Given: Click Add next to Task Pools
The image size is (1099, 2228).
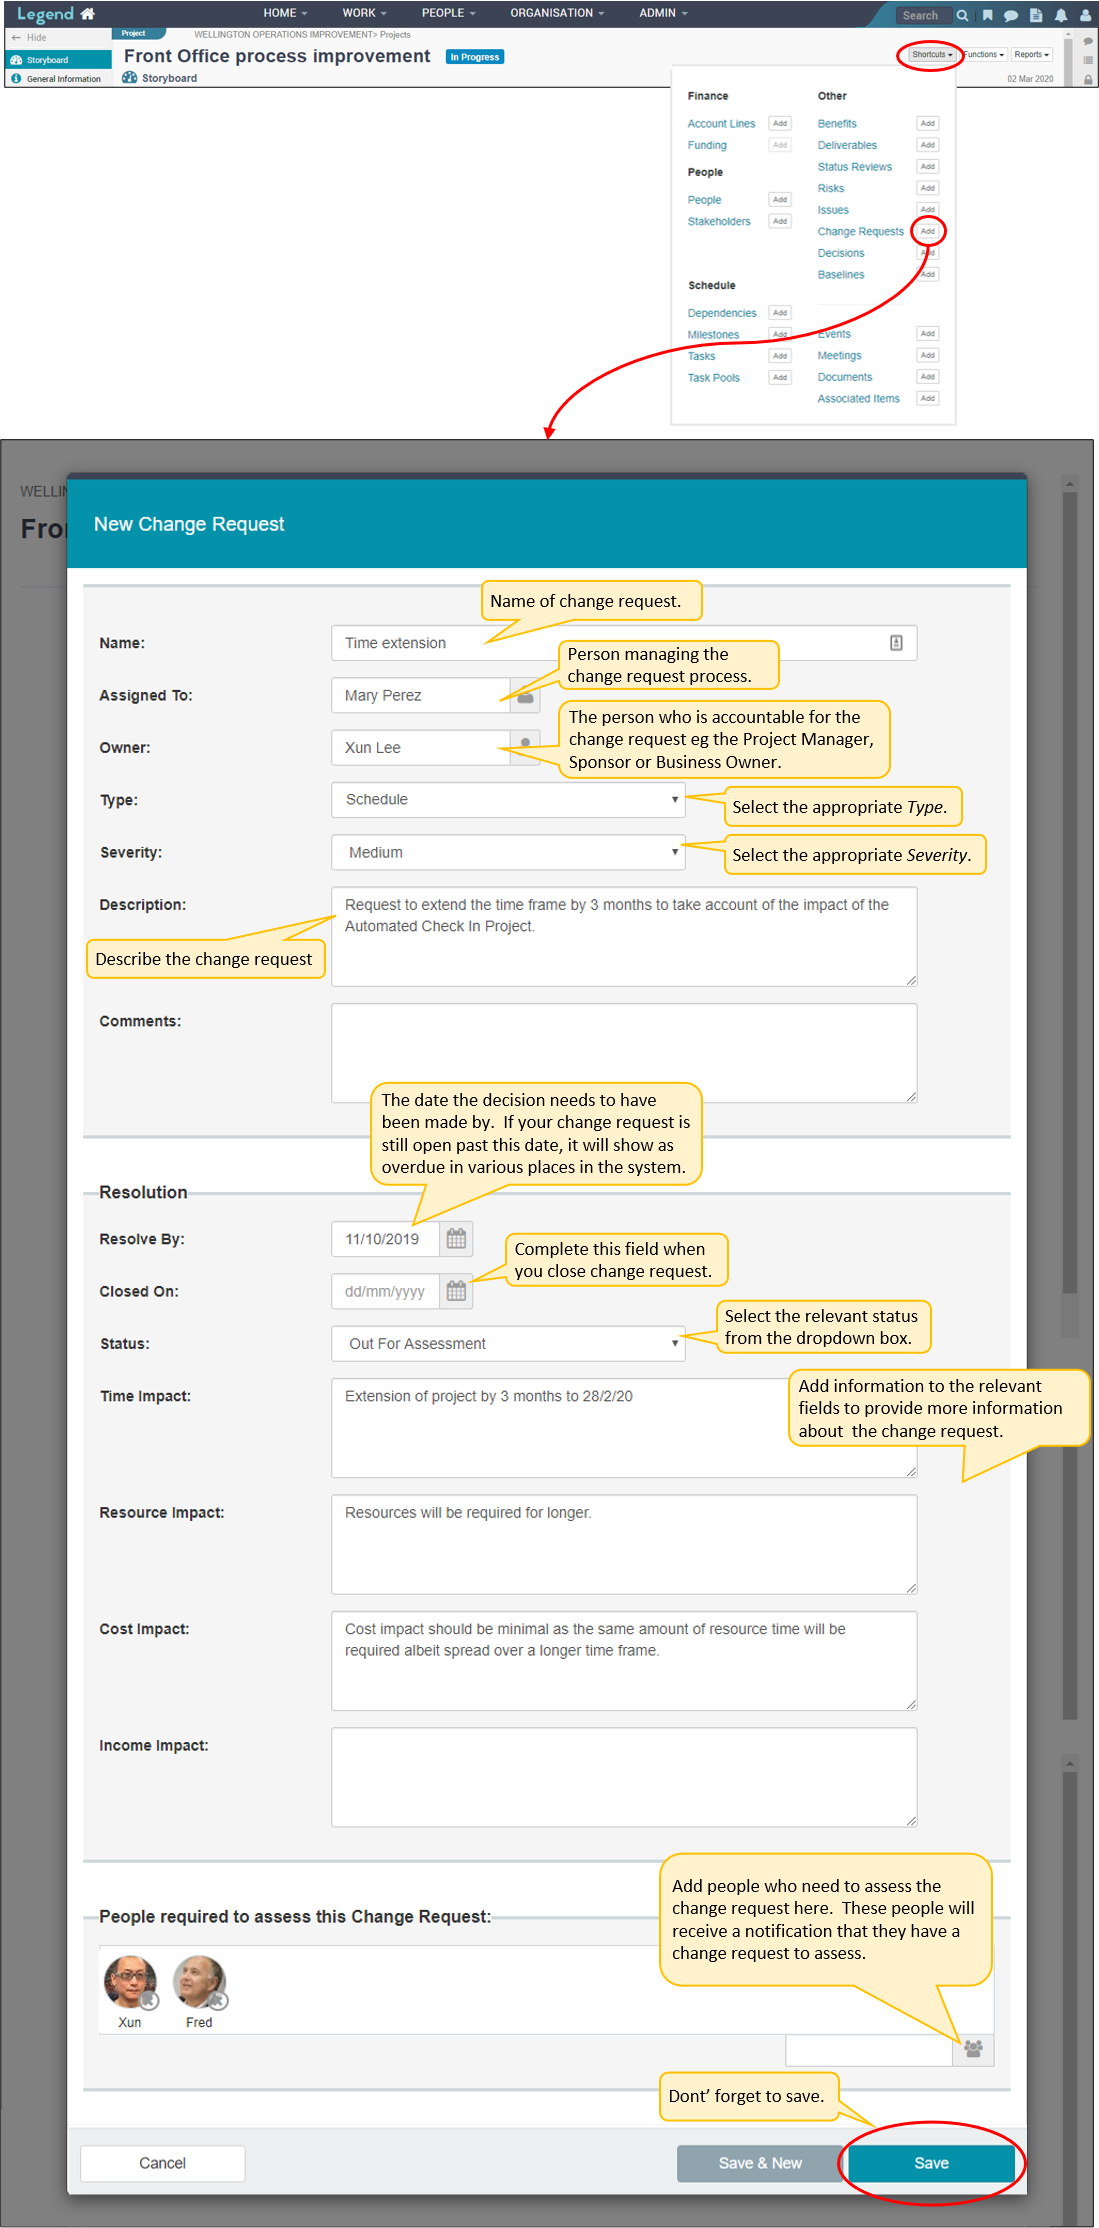Looking at the screenshot, I should [x=780, y=377].
